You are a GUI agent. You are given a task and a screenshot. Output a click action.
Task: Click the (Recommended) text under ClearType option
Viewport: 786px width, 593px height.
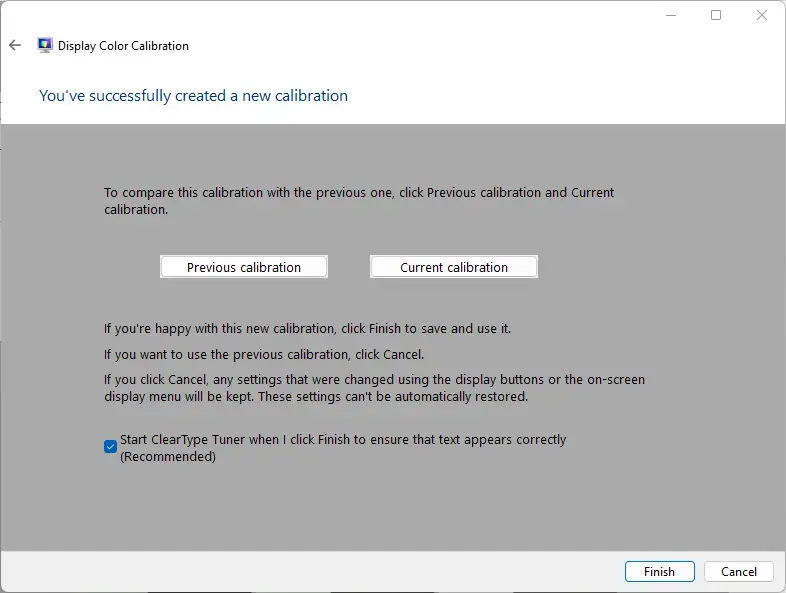pyautogui.click(x=168, y=457)
